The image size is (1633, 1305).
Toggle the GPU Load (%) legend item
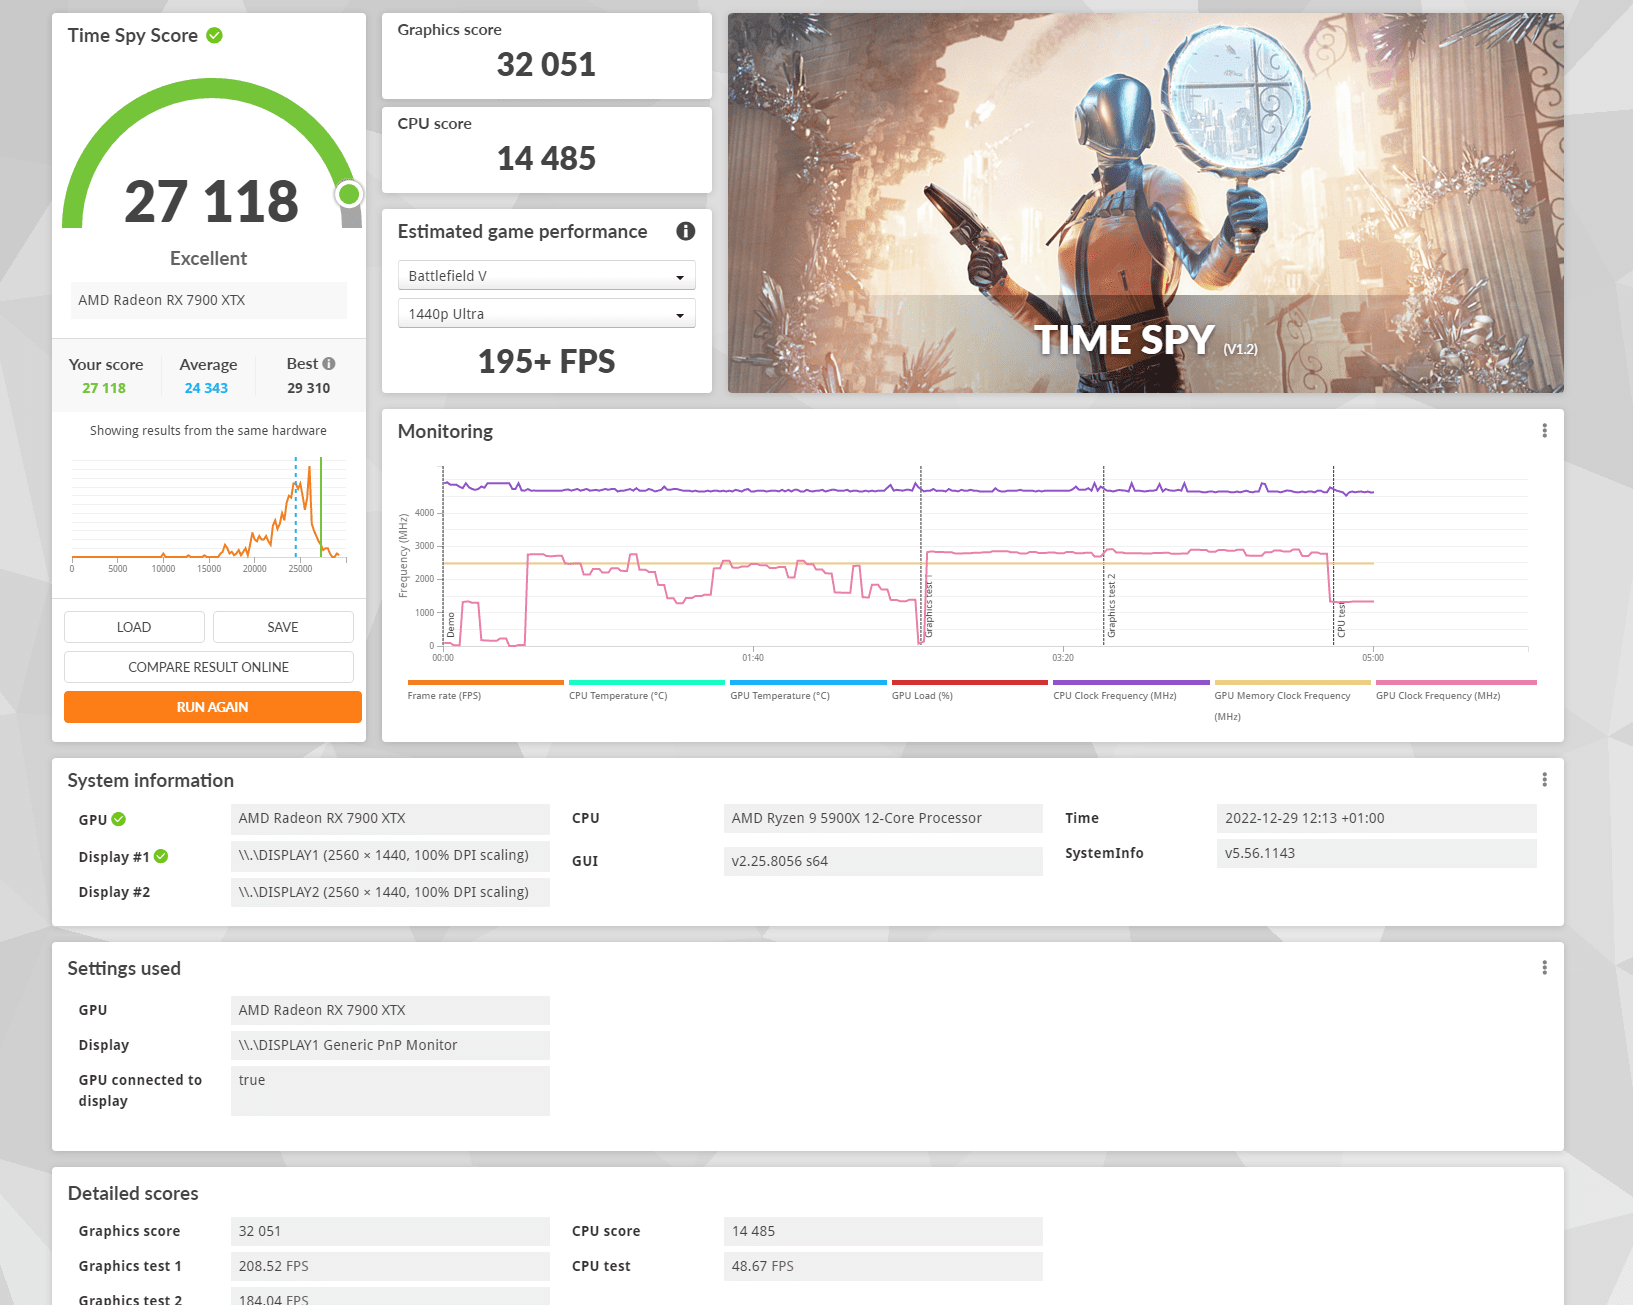(x=969, y=691)
